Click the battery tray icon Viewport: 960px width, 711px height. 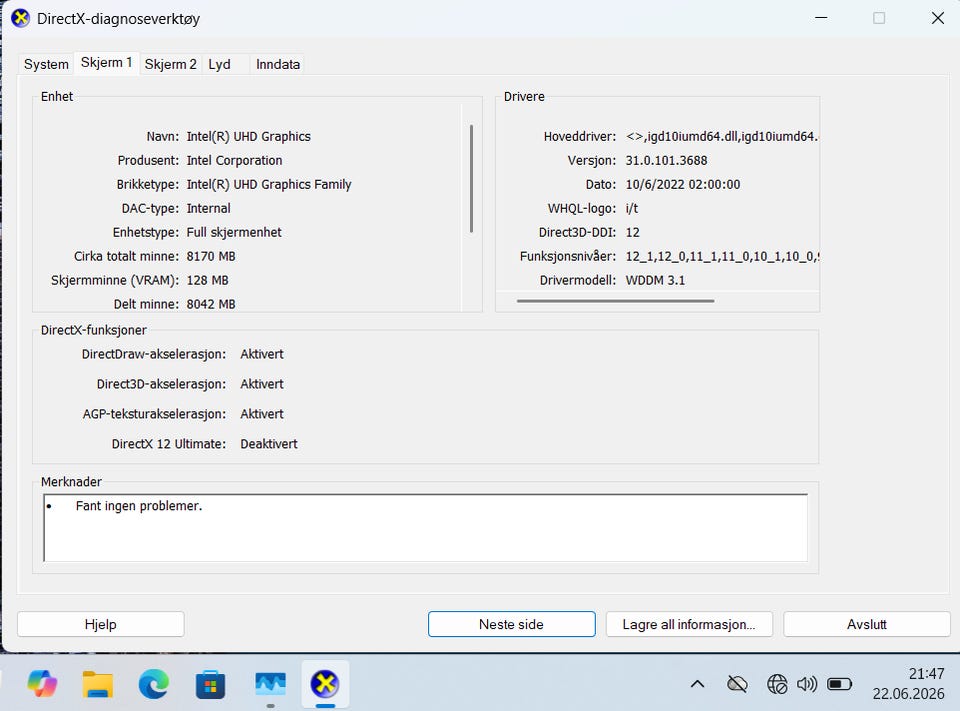click(x=839, y=683)
